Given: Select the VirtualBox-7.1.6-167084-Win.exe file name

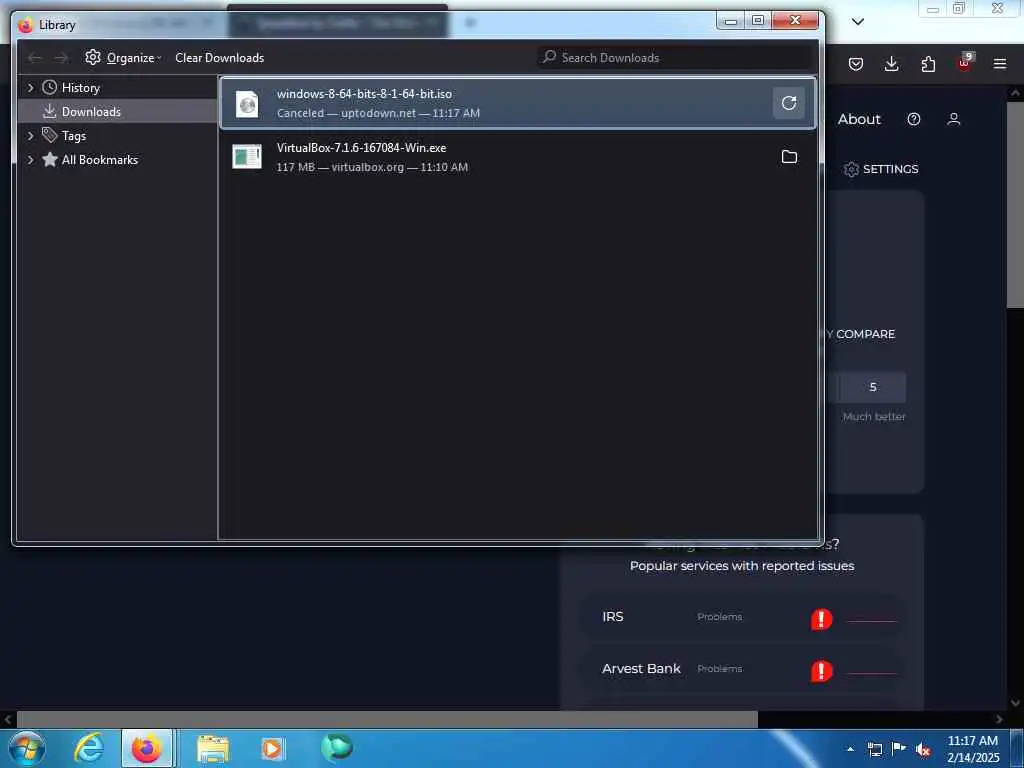Looking at the screenshot, I should tap(361, 148).
